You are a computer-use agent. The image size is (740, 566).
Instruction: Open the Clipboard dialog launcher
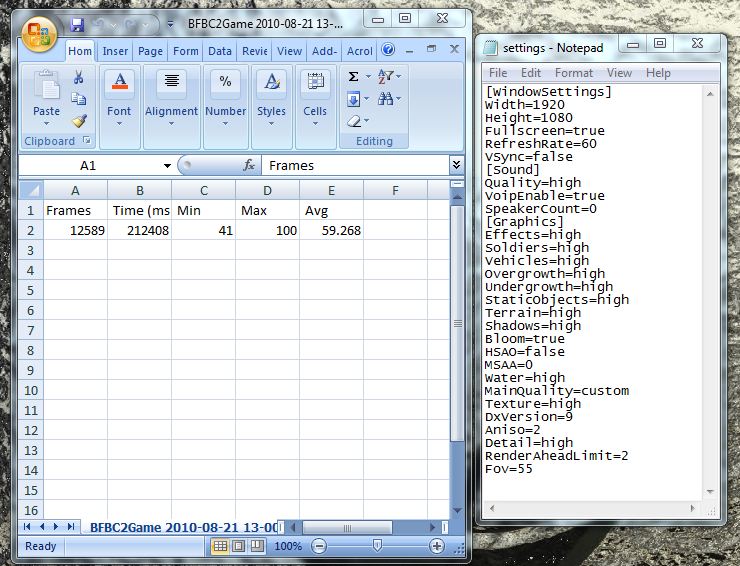click(87, 140)
